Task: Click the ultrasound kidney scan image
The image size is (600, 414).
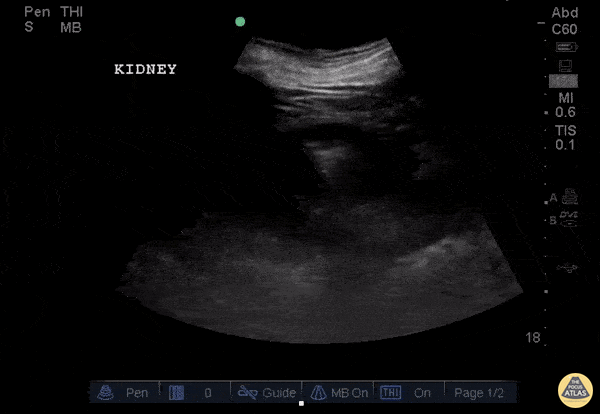Action: (x=320, y=190)
